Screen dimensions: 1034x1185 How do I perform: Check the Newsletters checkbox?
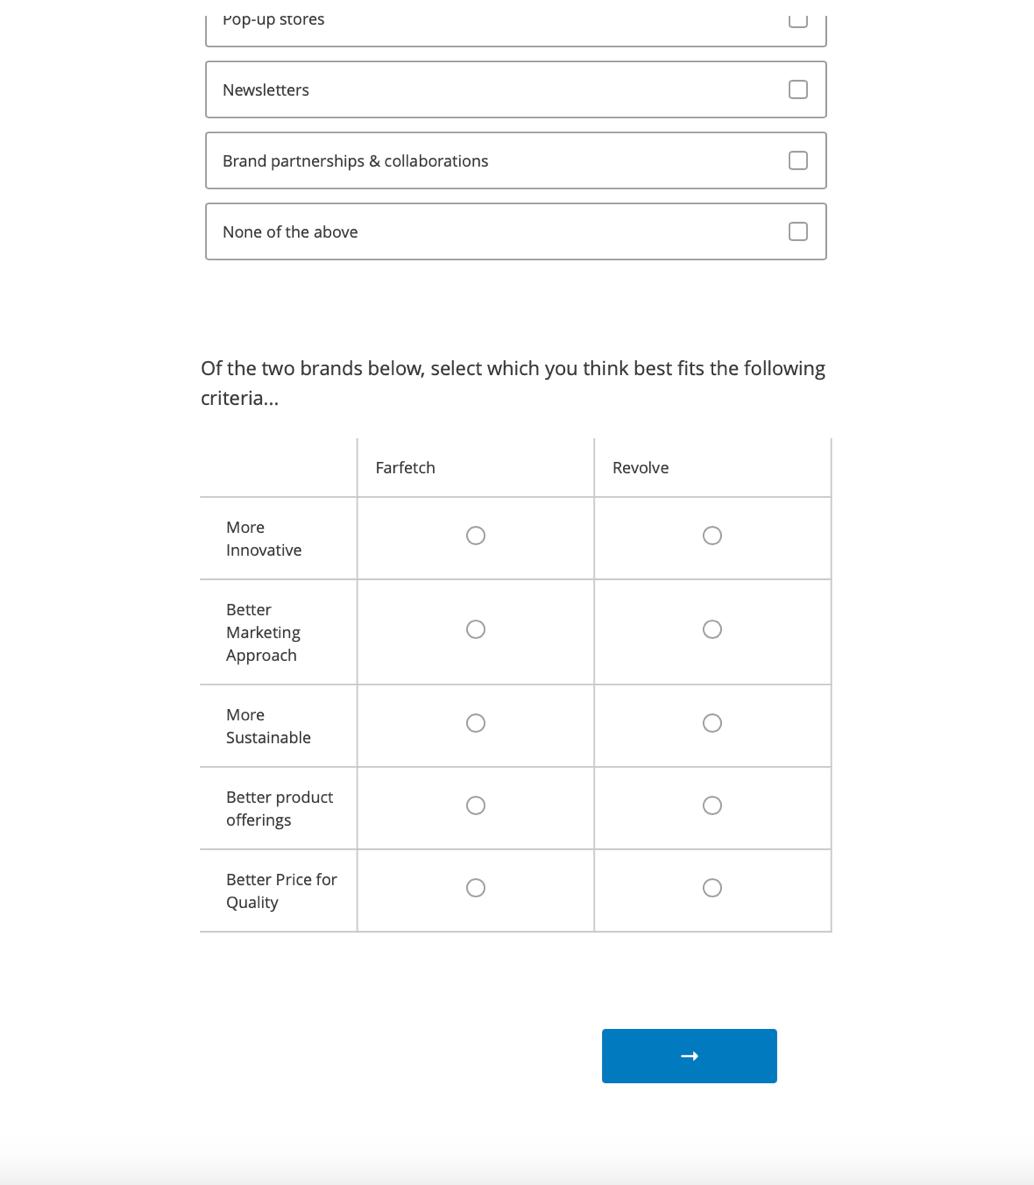click(x=798, y=90)
